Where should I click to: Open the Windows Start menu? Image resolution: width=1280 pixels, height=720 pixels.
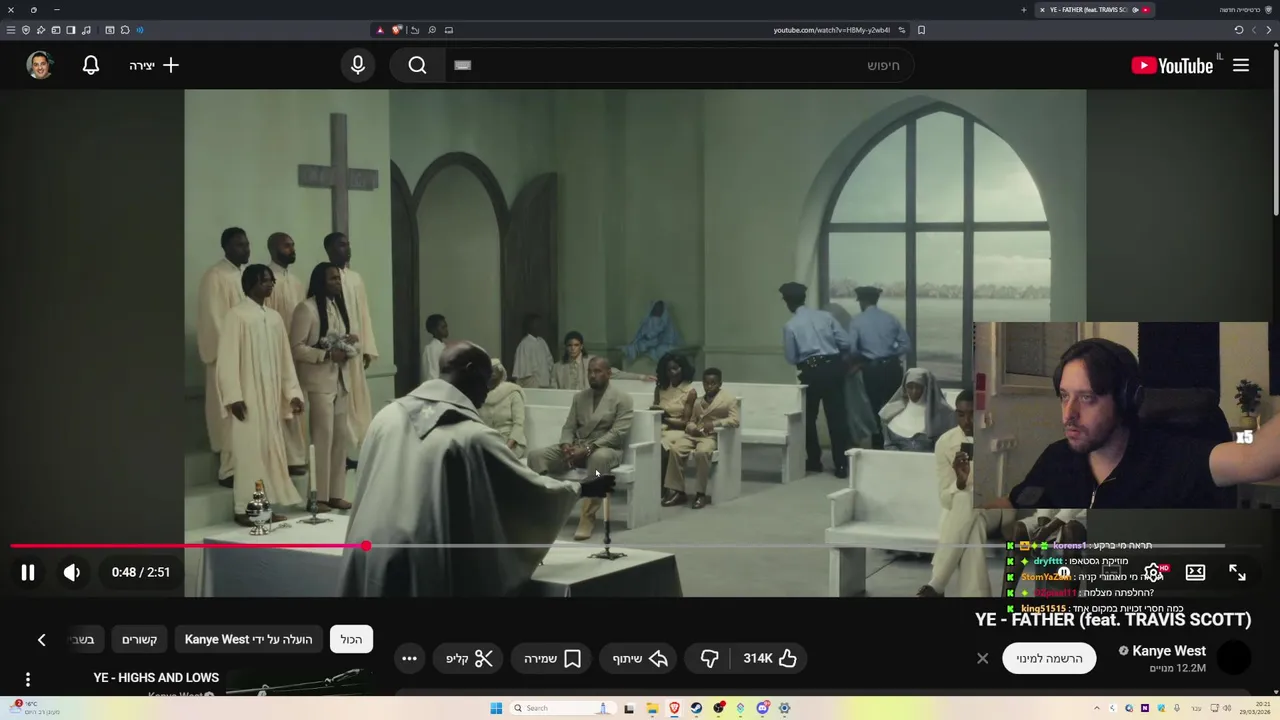496,708
